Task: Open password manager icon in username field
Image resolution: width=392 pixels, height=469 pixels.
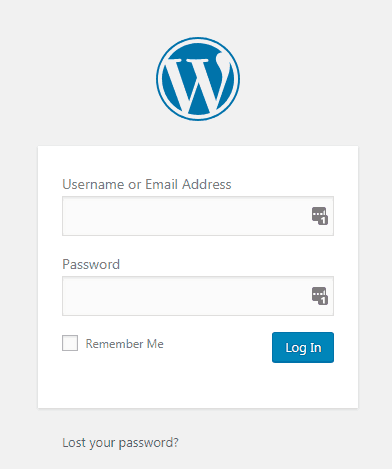Action: tap(320, 216)
